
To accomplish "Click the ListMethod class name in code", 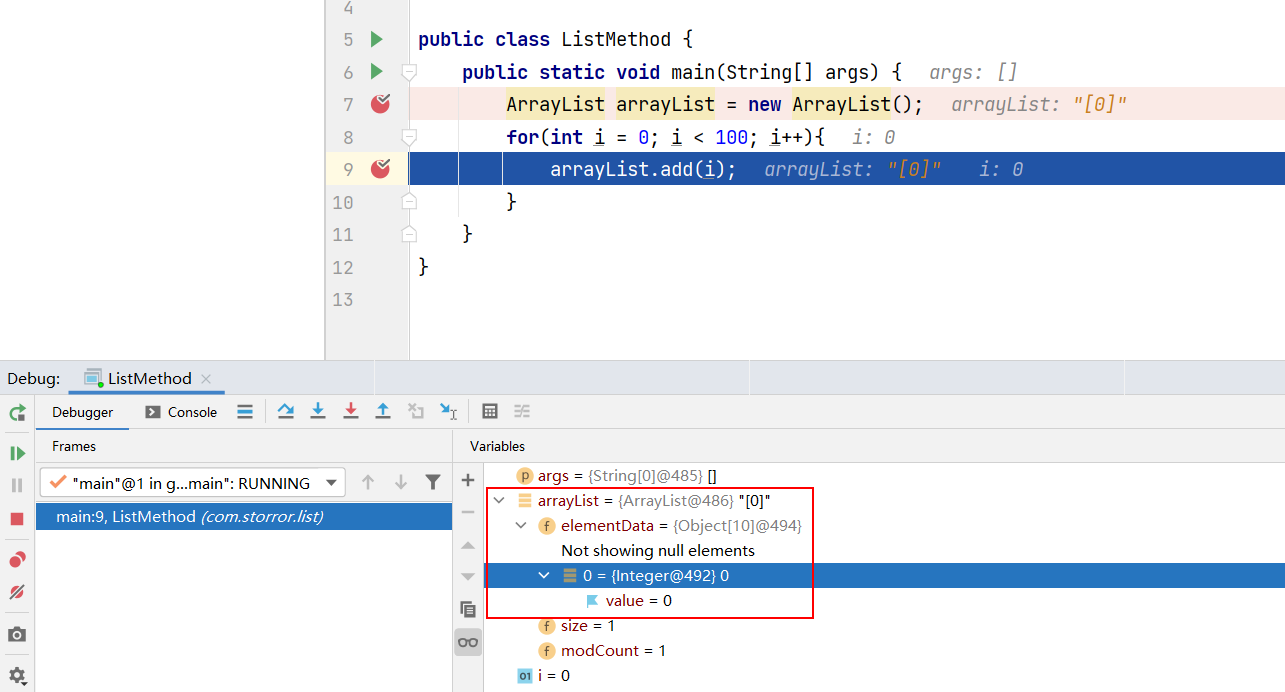I will (x=616, y=40).
